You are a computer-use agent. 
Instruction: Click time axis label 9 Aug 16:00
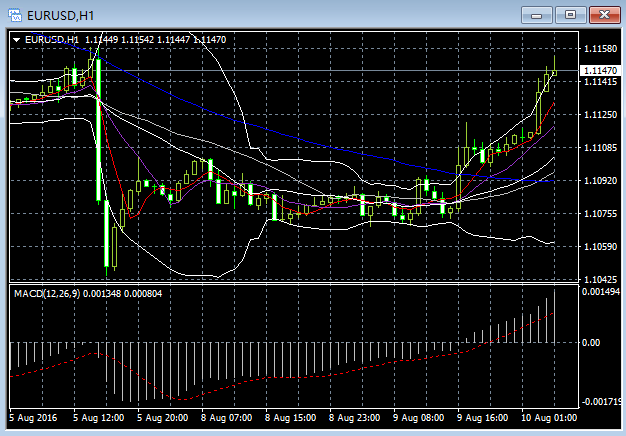482,418
